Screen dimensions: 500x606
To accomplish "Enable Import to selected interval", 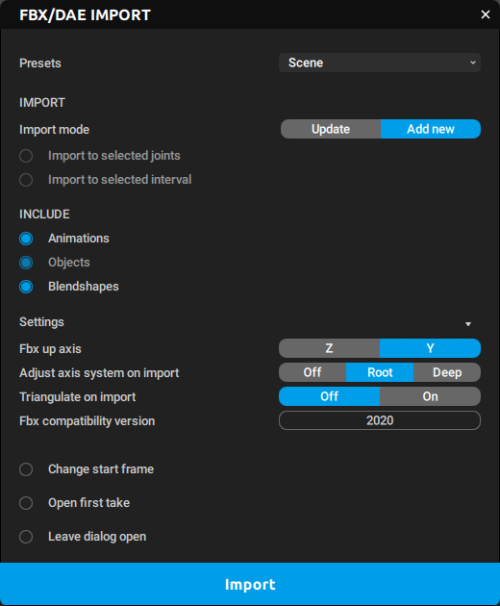I will [x=26, y=180].
